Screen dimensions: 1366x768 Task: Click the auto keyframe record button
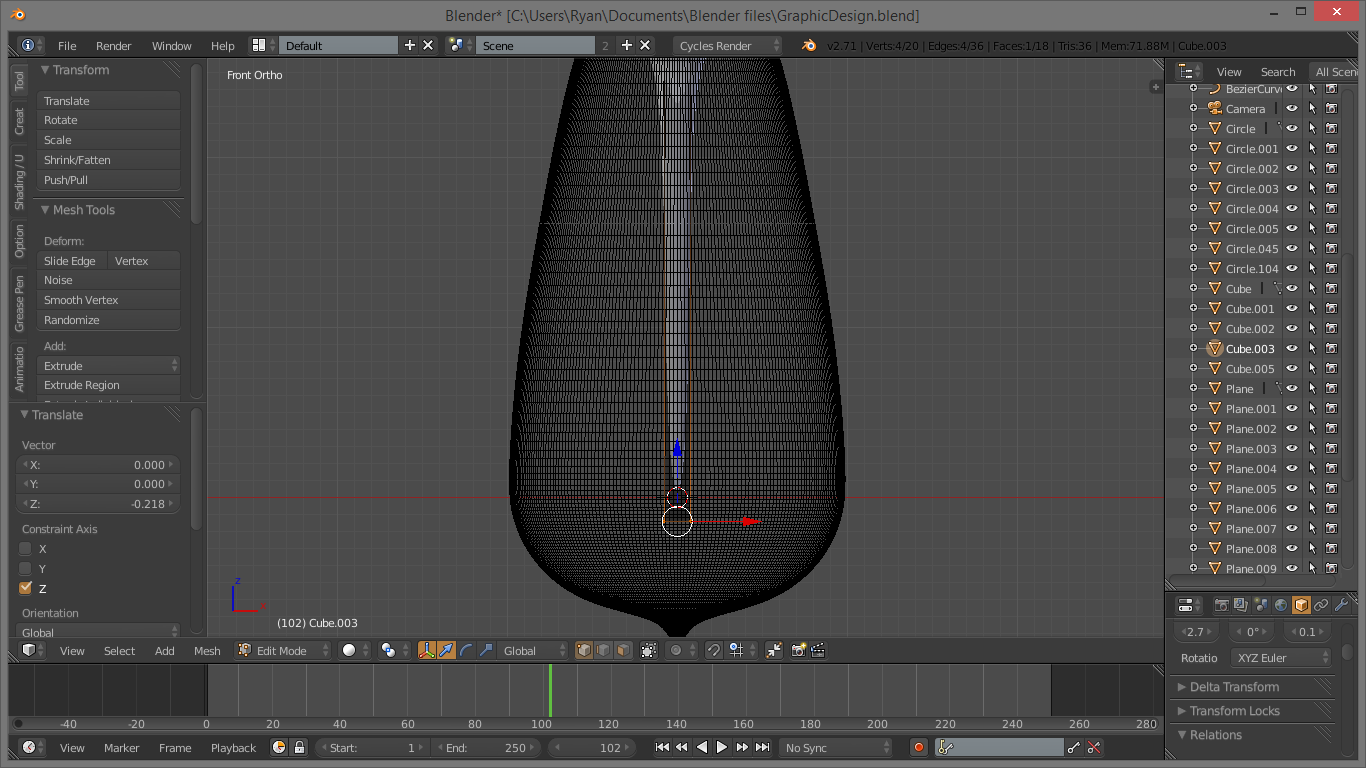(x=919, y=747)
